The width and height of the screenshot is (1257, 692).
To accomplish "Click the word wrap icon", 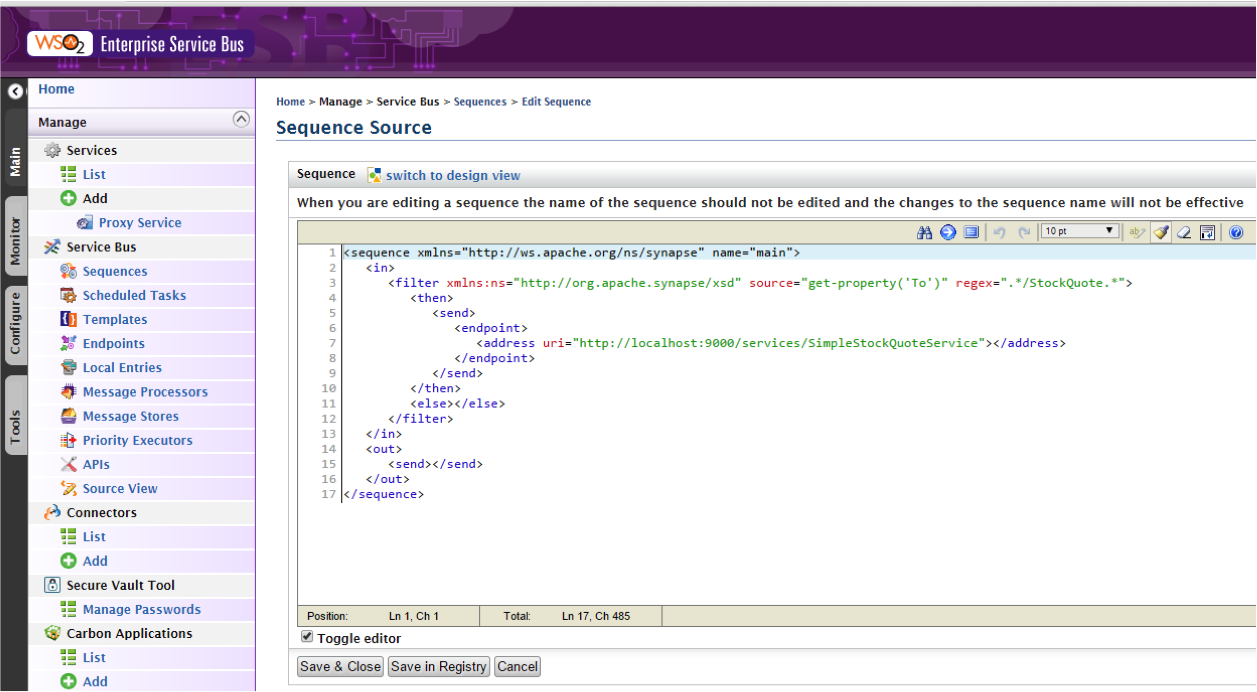I will (1207, 232).
